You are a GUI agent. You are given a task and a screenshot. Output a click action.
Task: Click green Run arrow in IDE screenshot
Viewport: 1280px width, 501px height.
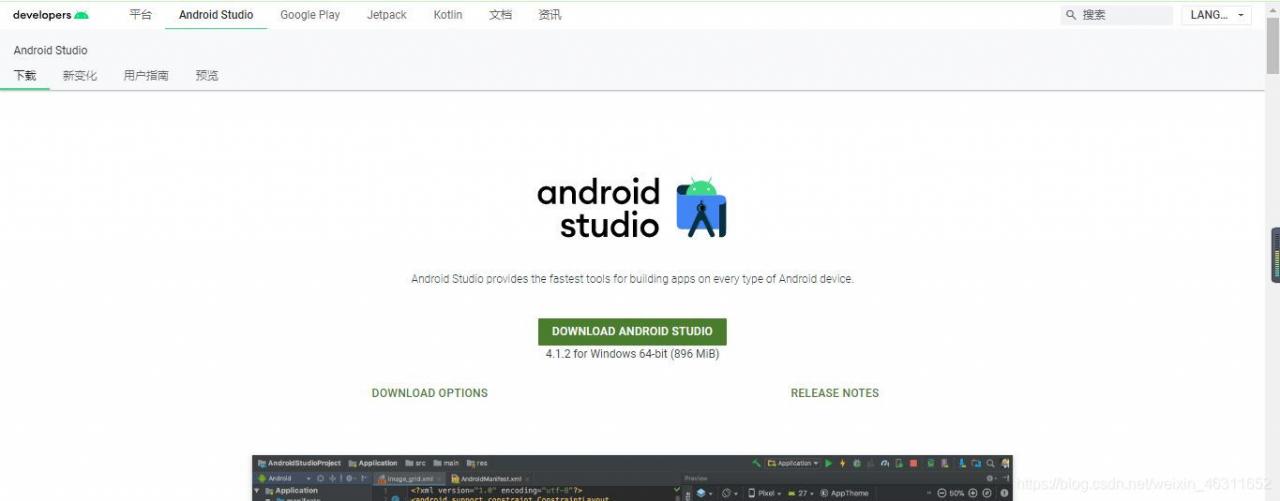(828, 463)
